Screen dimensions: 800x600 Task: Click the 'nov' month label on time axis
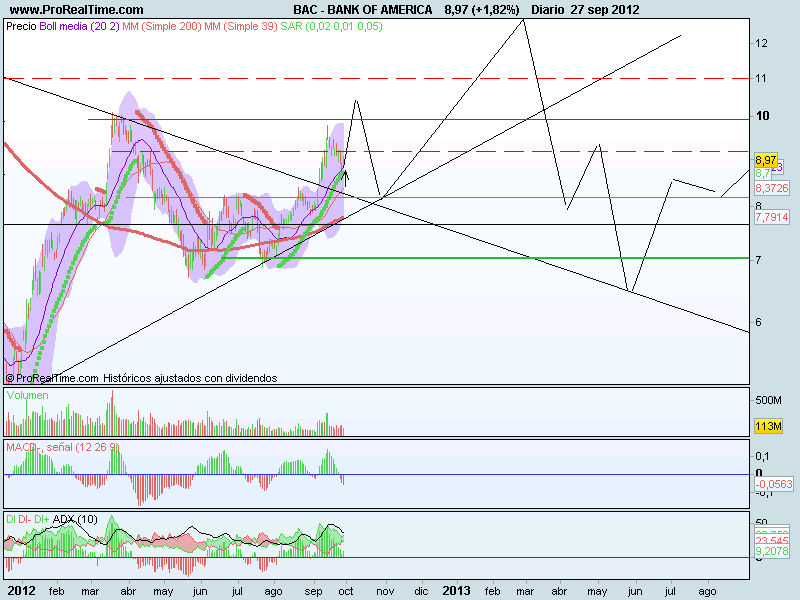385,591
